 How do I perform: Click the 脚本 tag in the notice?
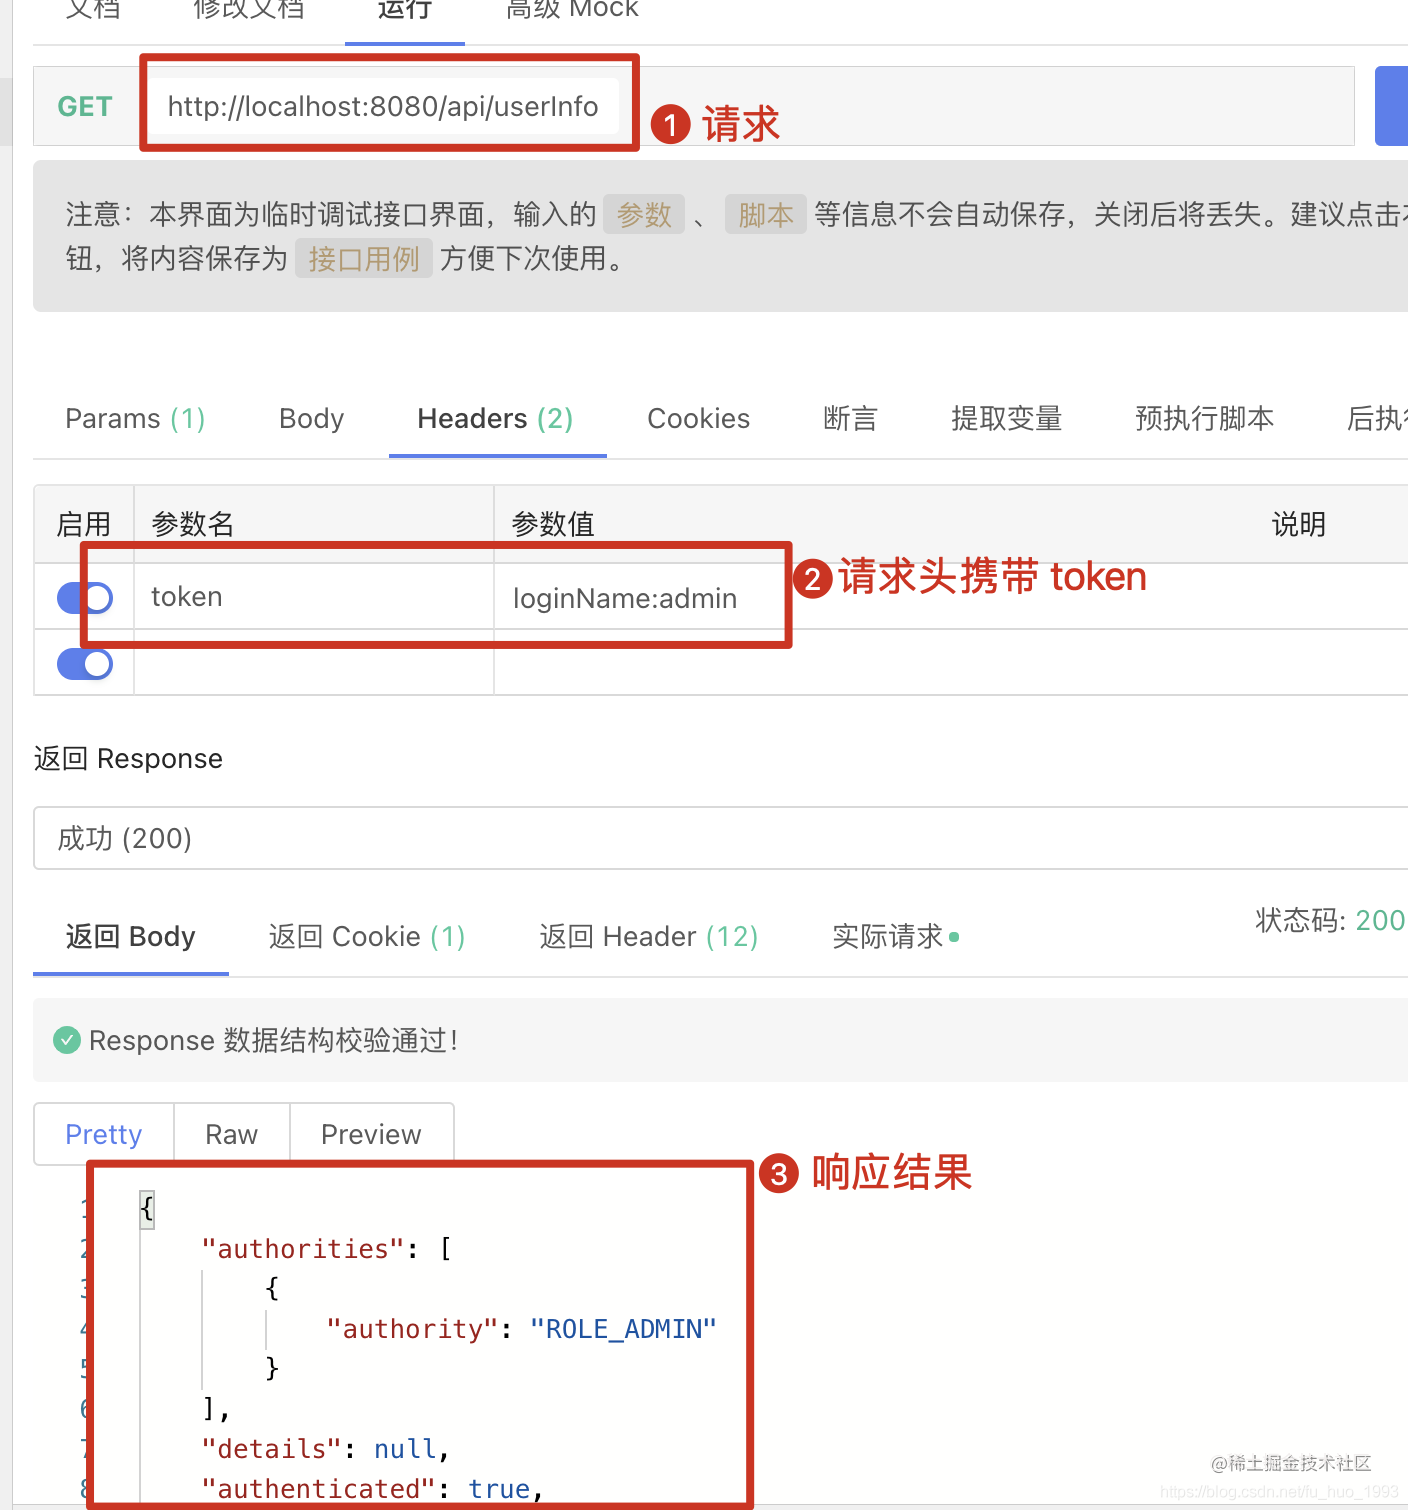coord(766,214)
